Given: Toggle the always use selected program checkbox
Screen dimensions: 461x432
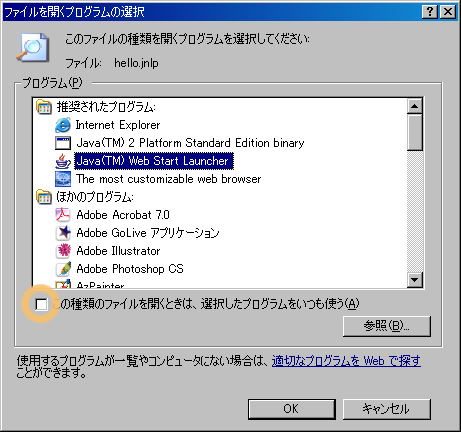Looking at the screenshot, I should click(41, 304).
